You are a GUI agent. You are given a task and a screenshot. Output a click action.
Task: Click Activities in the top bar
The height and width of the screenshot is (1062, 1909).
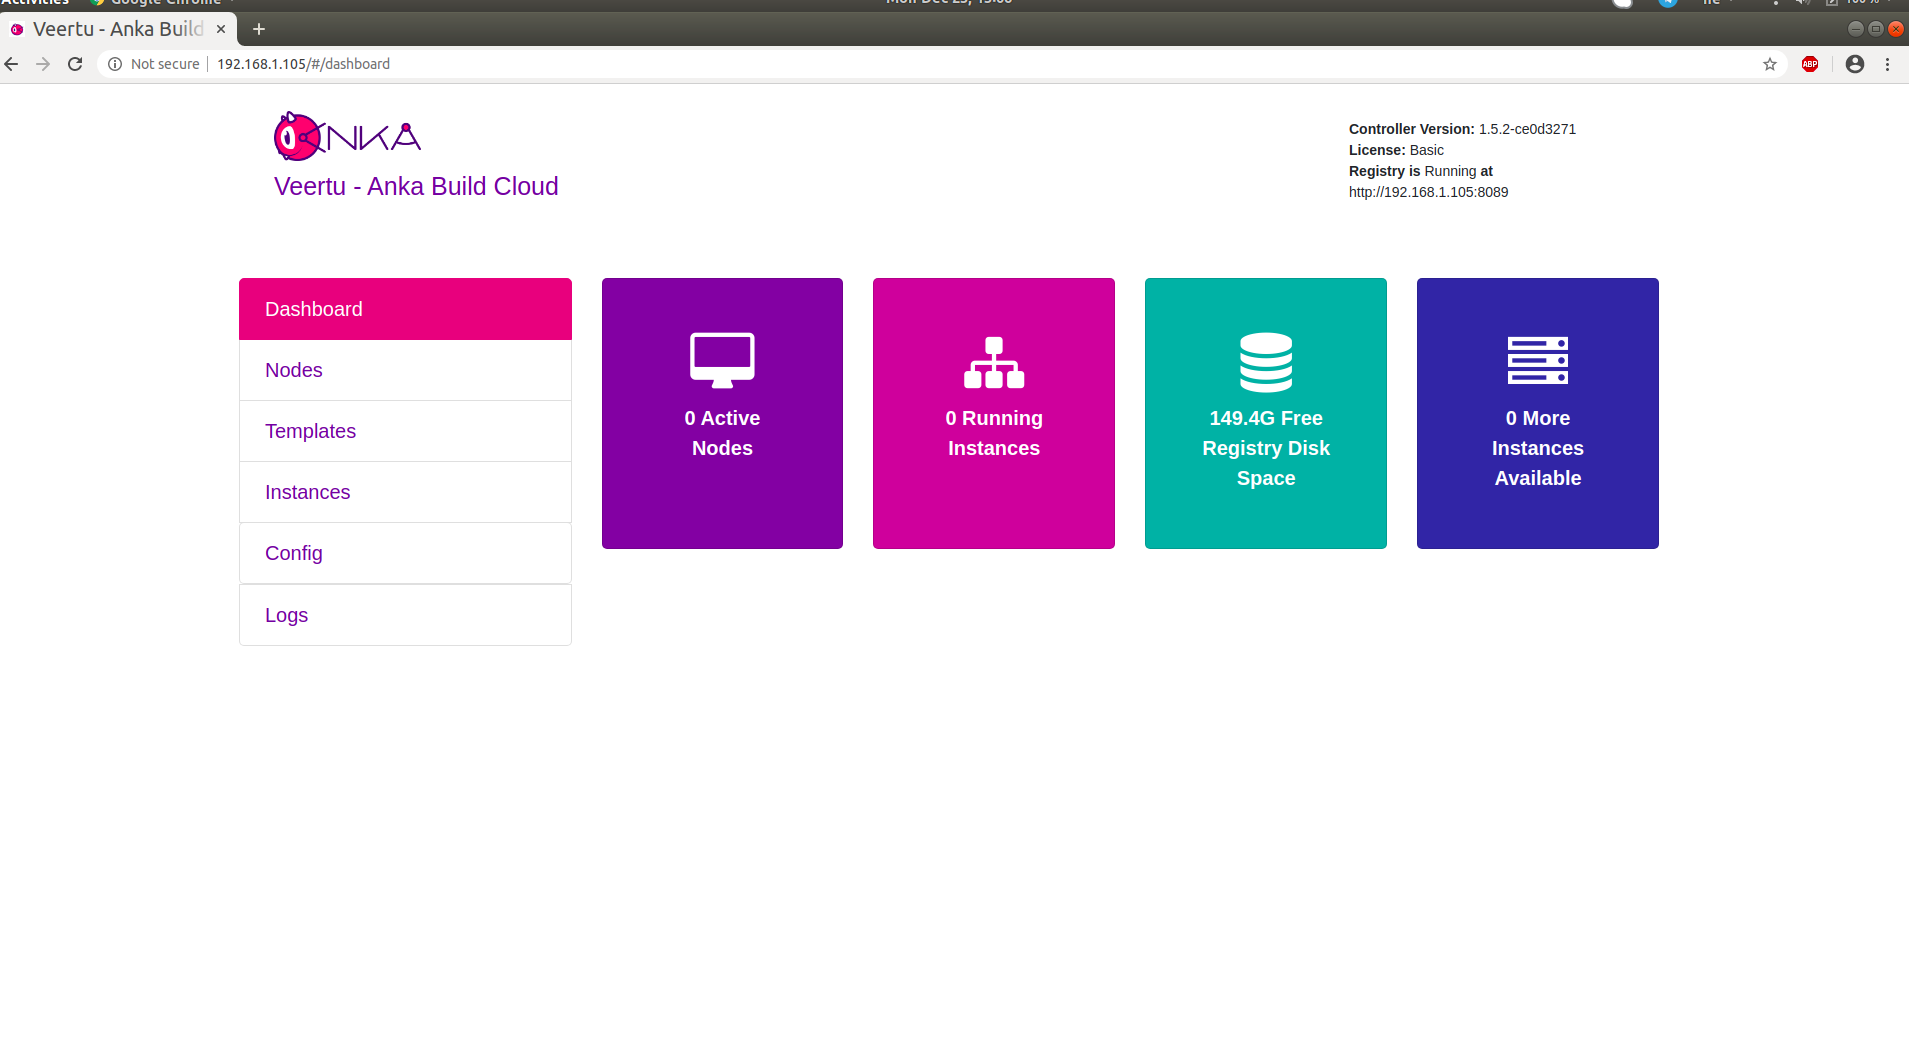pos(37,3)
